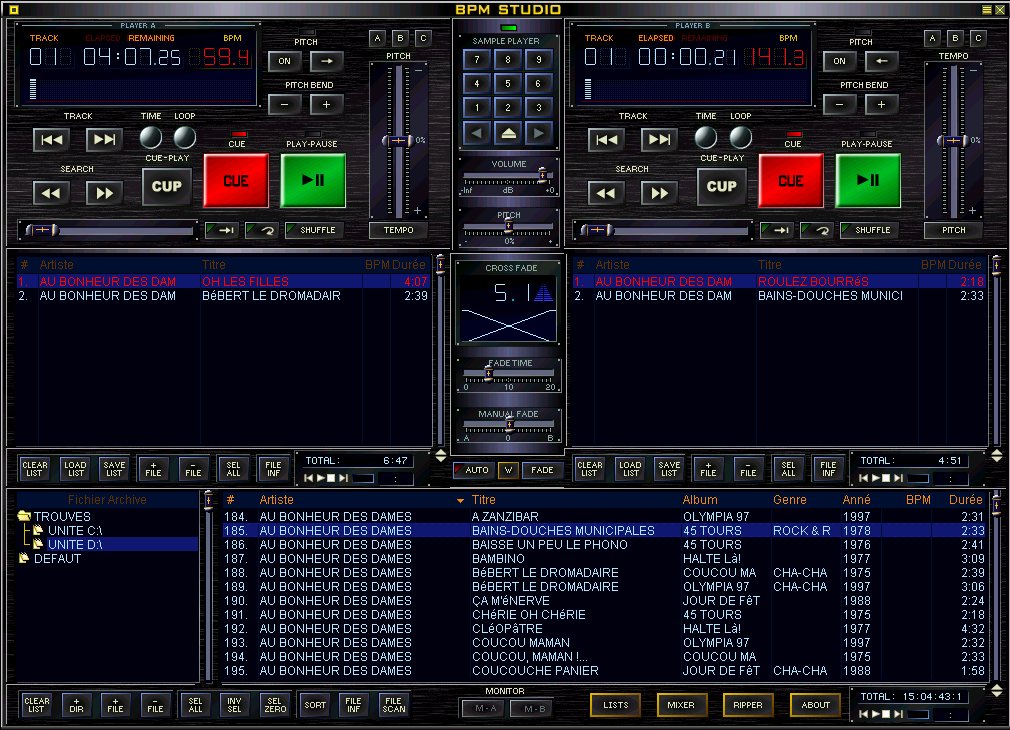Select Player B cue memory C

click(x=978, y=38)
